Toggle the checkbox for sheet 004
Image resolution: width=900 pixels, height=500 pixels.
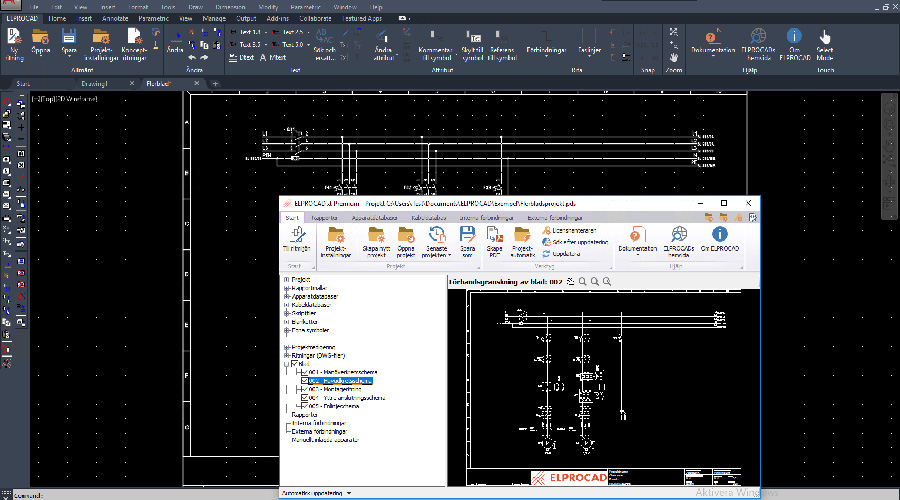(x=305, y=398)
